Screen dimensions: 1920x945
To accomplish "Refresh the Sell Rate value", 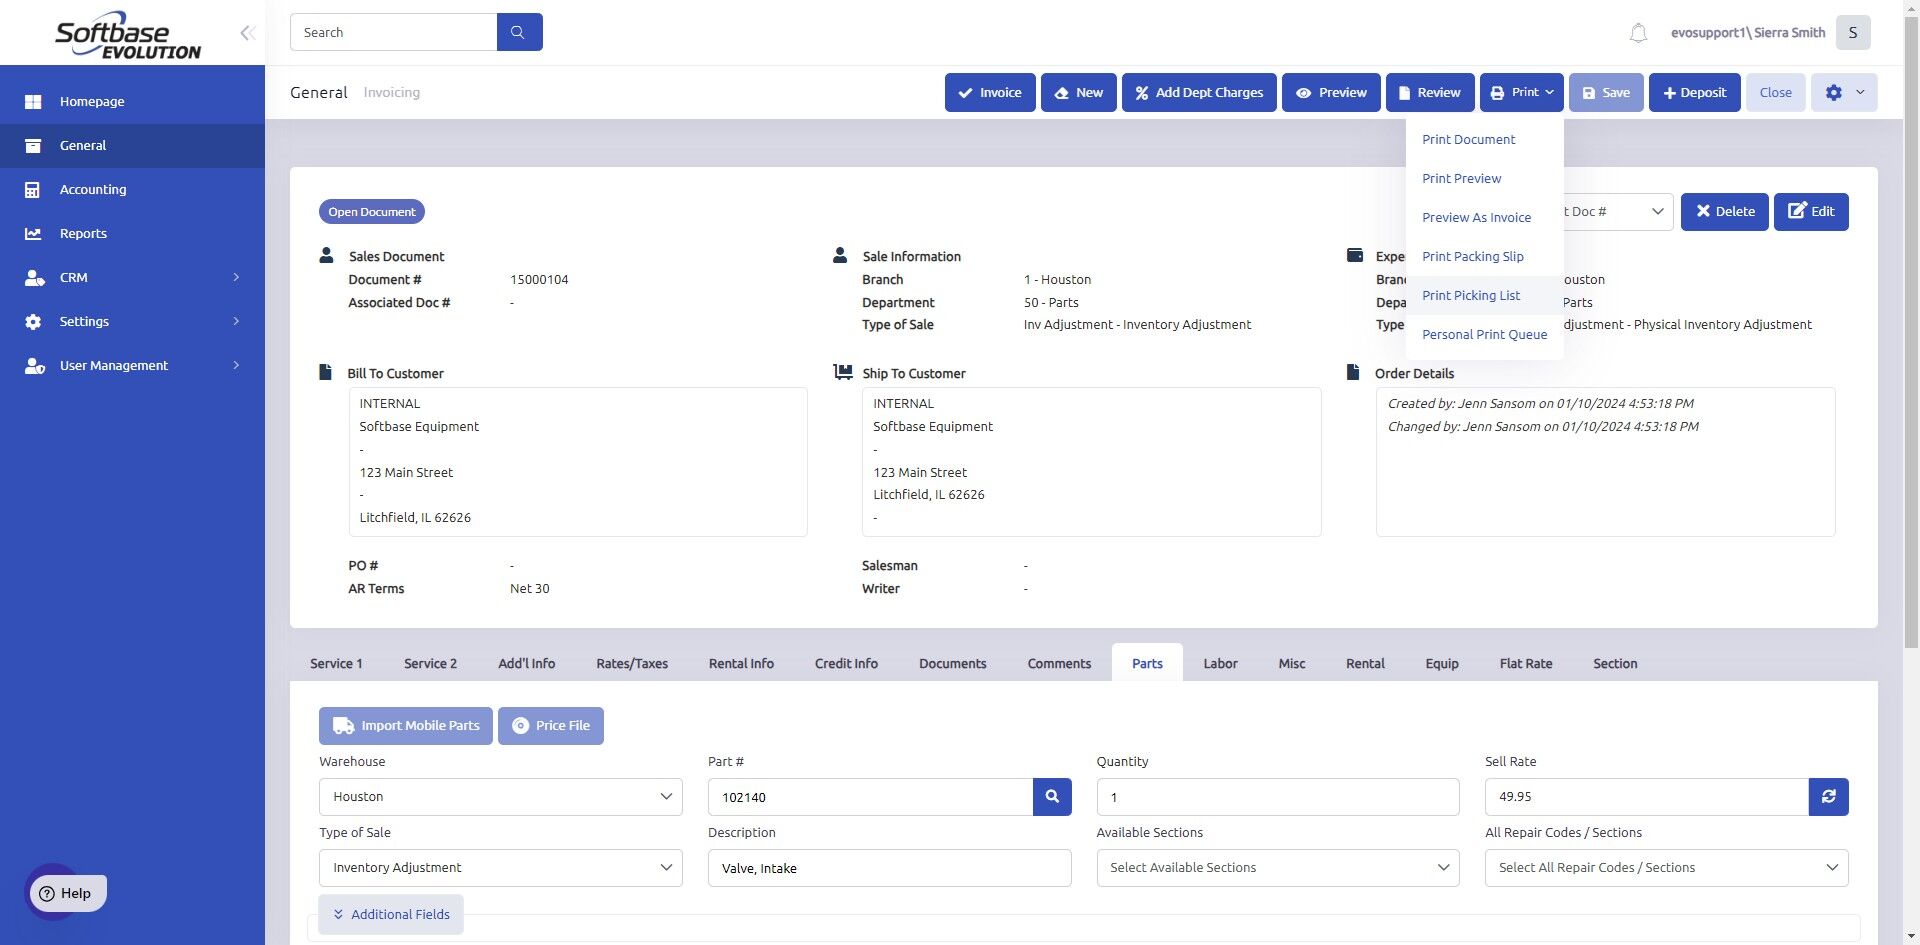I will point(1828,797).
